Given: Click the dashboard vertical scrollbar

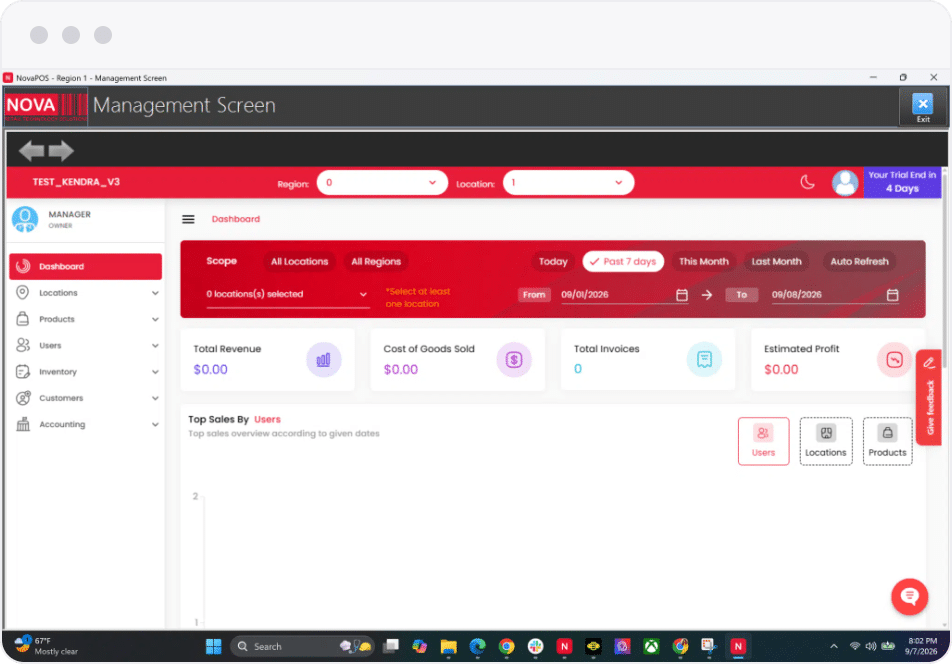Looking at the screenshot, I should click(x=944, y=273).
